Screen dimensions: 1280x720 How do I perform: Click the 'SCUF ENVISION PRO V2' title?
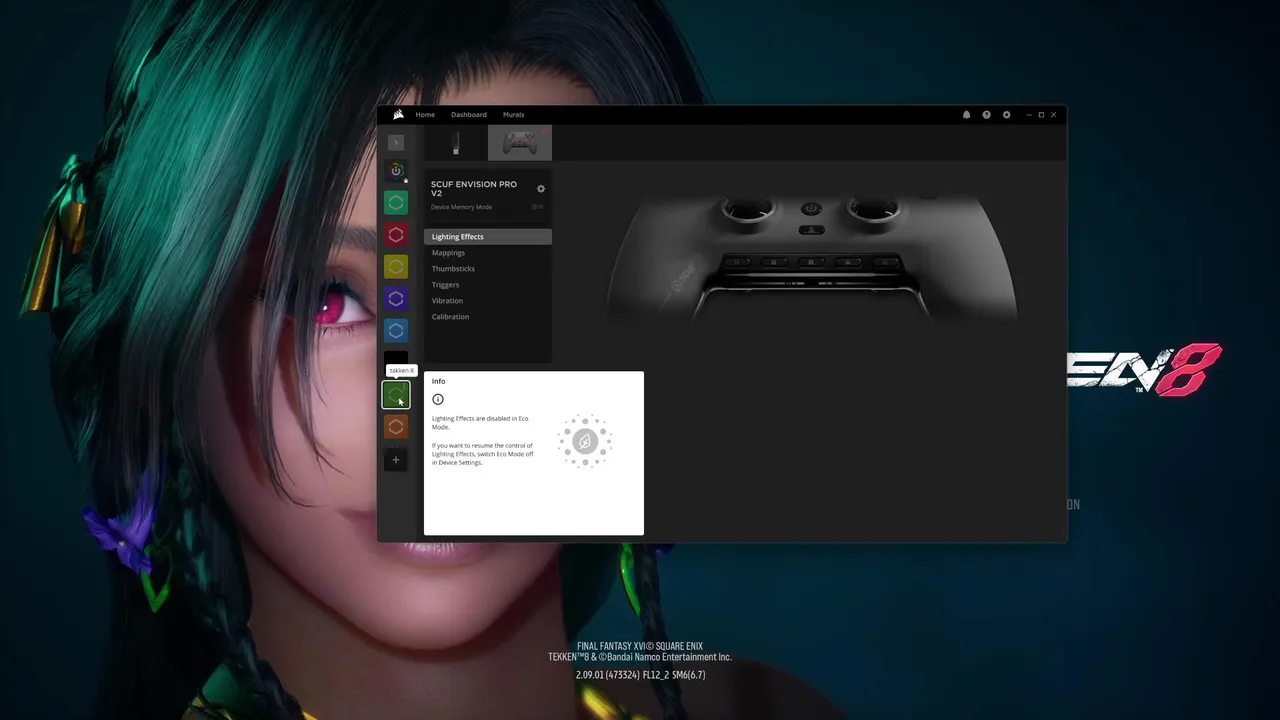(474, 188)
